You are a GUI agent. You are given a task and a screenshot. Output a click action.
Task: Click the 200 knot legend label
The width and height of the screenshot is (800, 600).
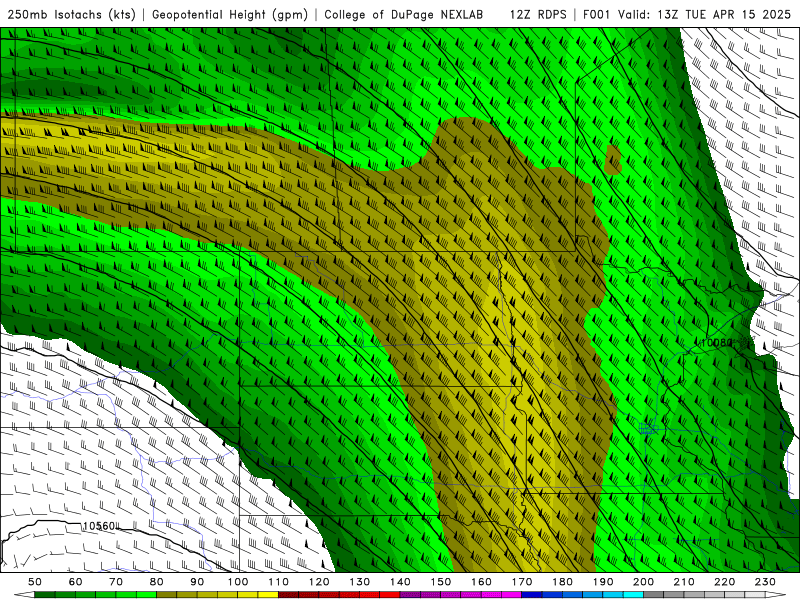643,582
